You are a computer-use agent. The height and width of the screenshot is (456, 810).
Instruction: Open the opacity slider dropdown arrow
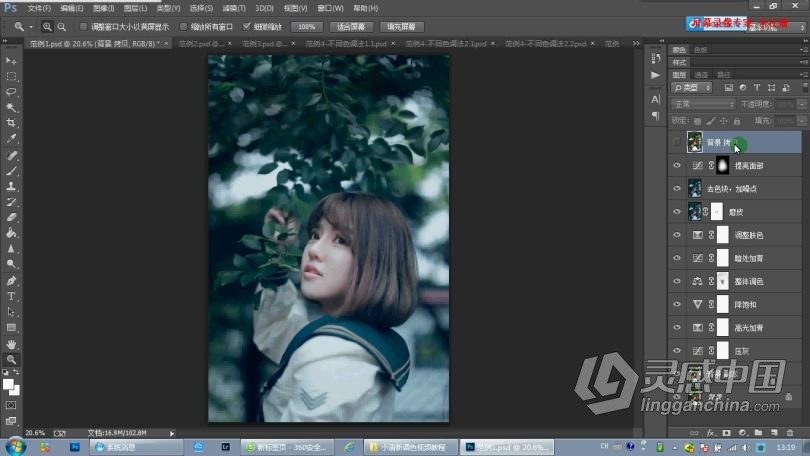[802, 104]
